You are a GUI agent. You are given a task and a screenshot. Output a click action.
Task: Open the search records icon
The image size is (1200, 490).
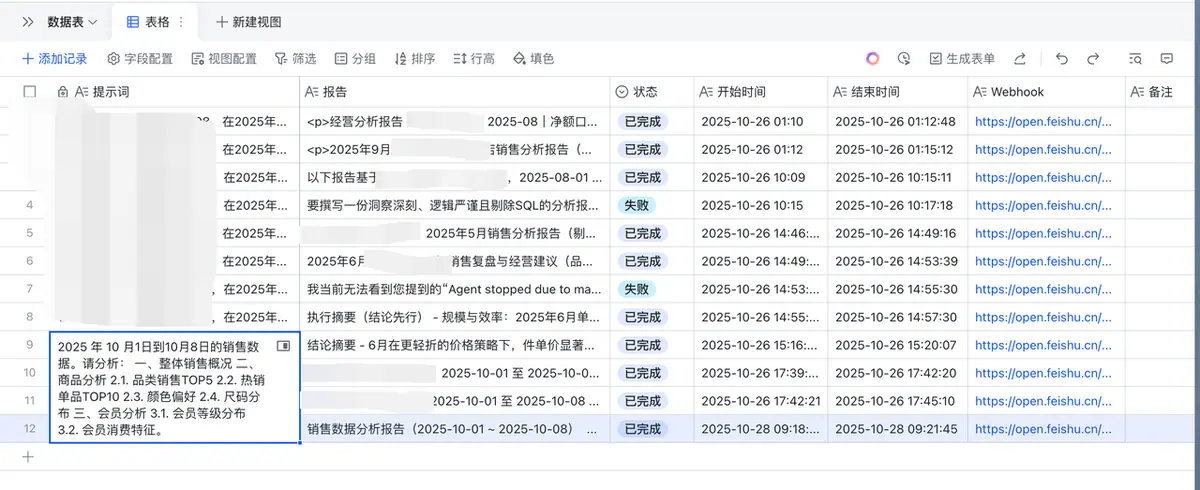pyautogui.click(x=1135, y=59)
